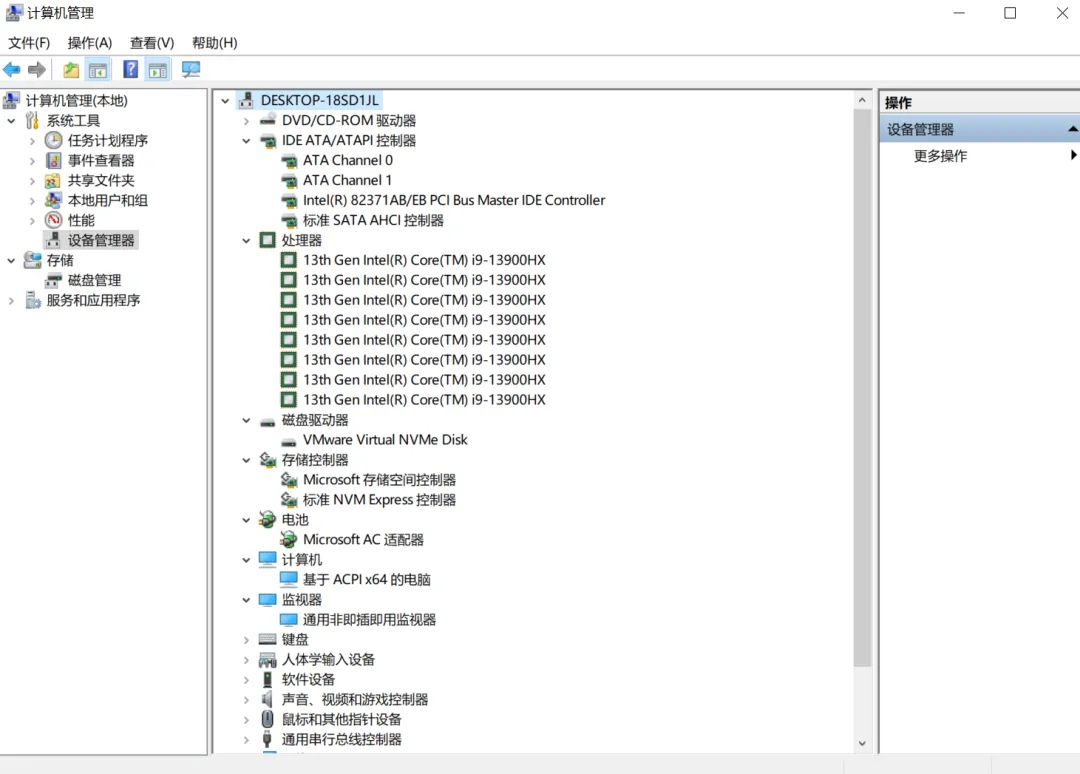Image resolution: width=1080 pixels, height=774 pixels.
Task: Select 基于 ACPI x64 的电脑
Action: [x=366, y=580]
